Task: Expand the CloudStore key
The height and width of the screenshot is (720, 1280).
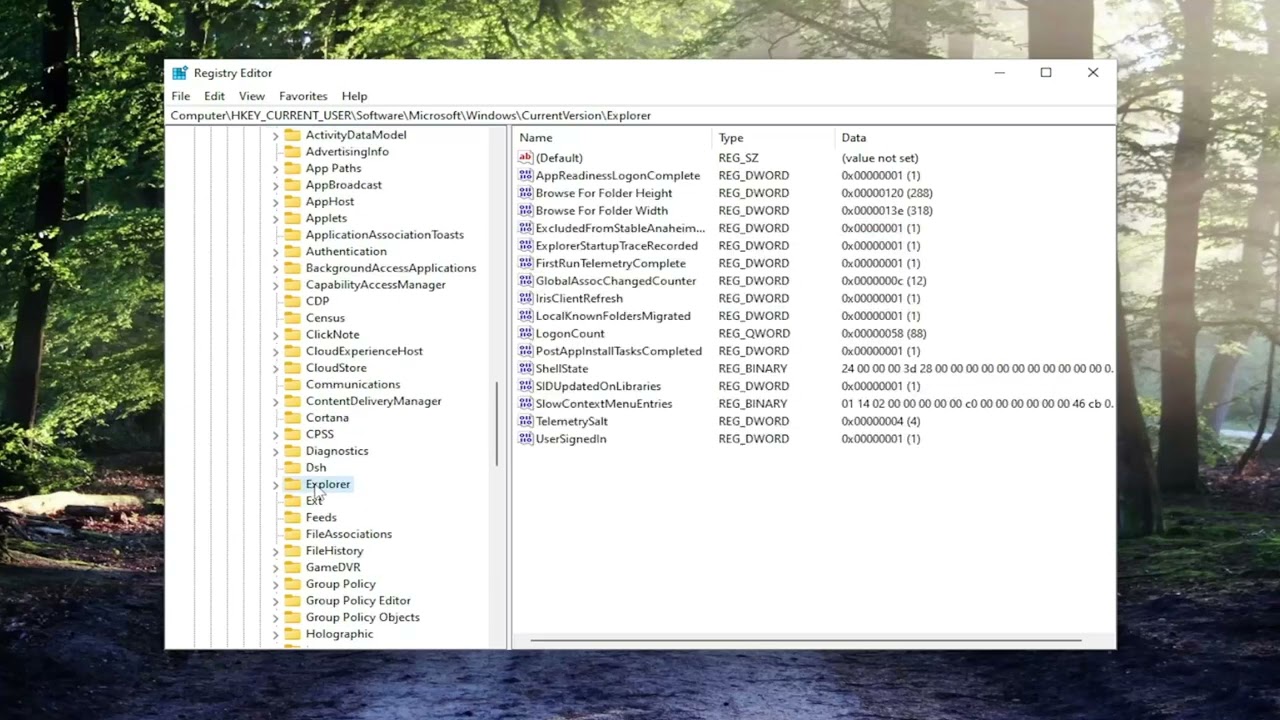Action: tap(275, 368)
